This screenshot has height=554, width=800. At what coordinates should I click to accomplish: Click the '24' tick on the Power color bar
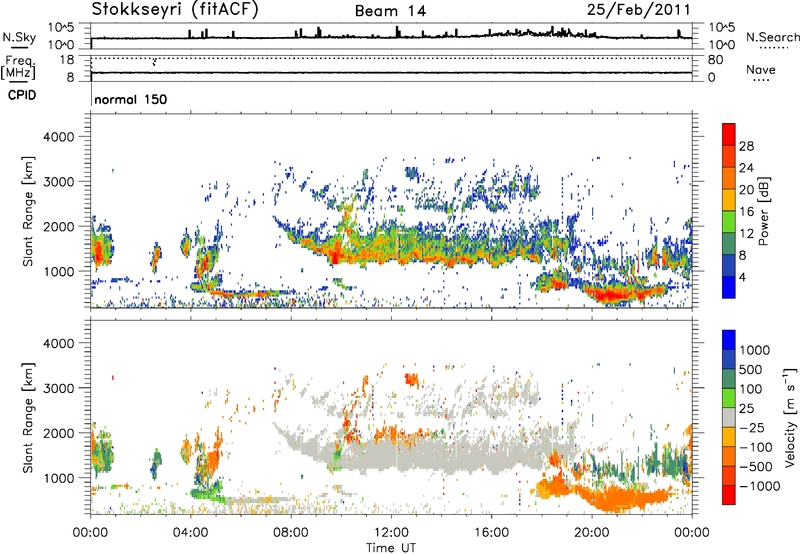[746, 168]
